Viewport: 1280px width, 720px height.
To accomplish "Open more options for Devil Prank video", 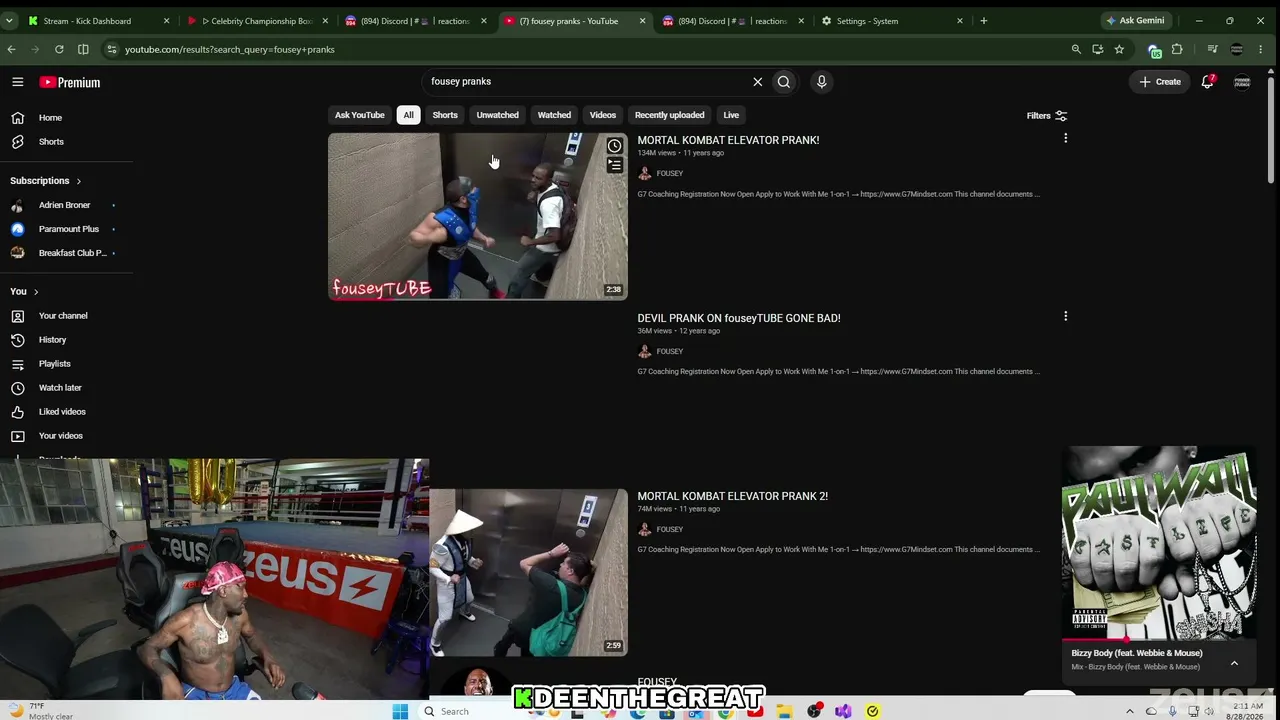I will [1065, 316].
